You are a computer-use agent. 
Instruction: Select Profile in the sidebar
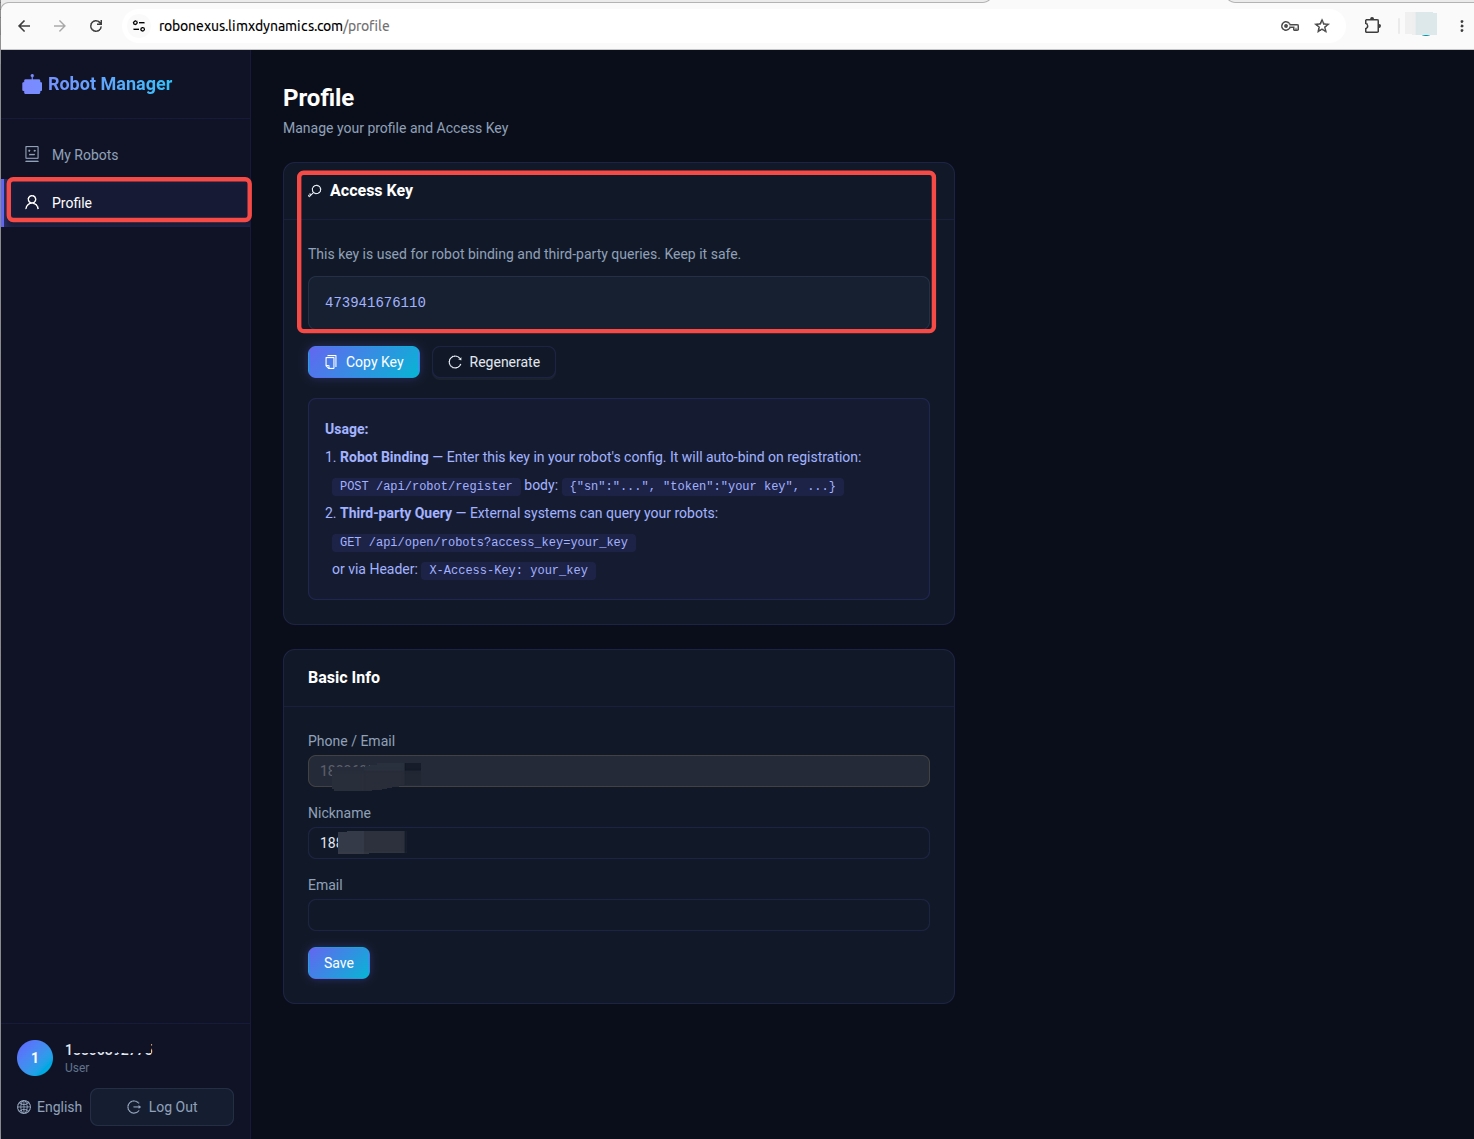(x=129, y=202)
